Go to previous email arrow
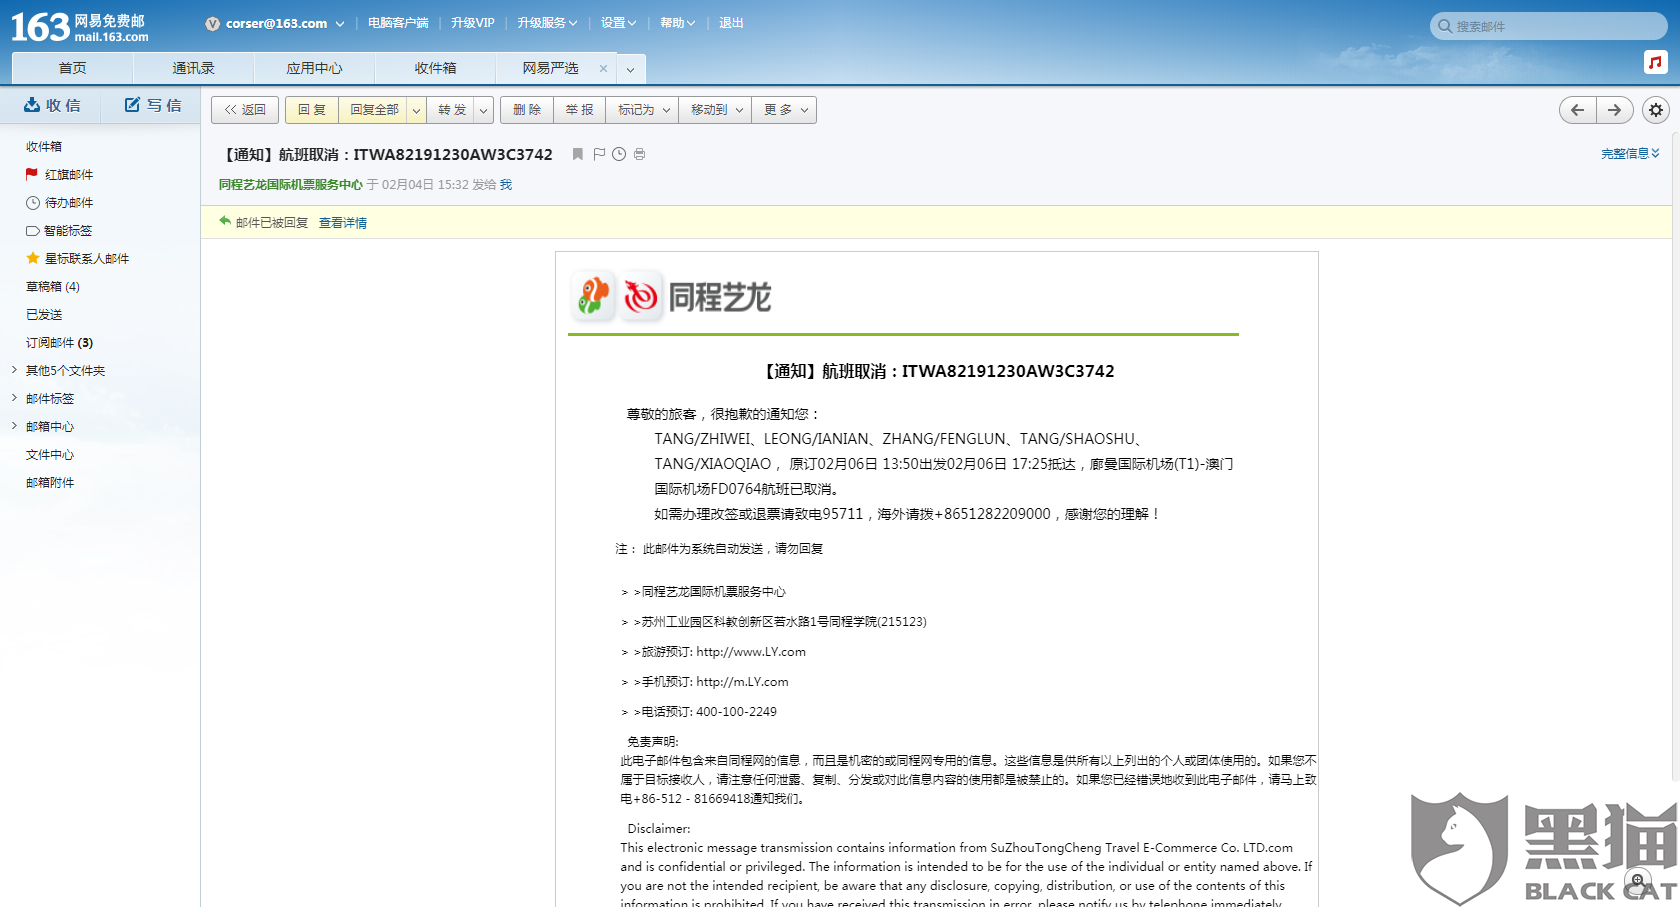 point(1577,110)
